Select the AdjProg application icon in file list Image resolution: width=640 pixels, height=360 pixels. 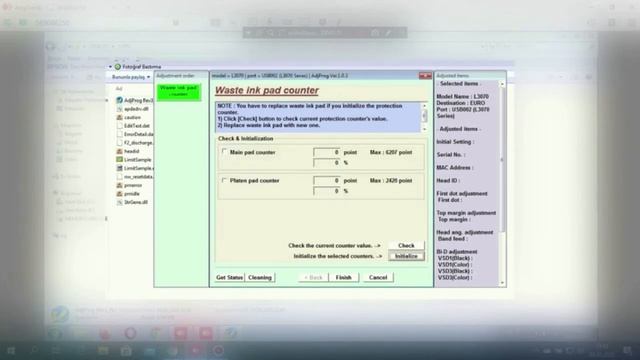119,100
